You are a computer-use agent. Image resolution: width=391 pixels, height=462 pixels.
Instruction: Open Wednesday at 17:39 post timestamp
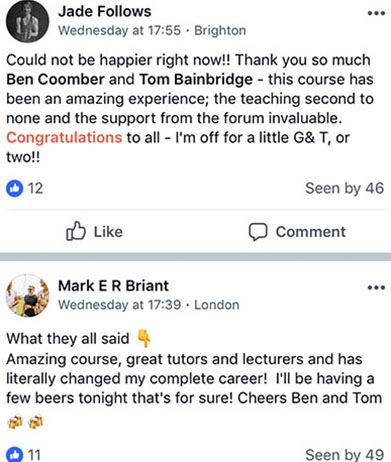coord(119,305)
